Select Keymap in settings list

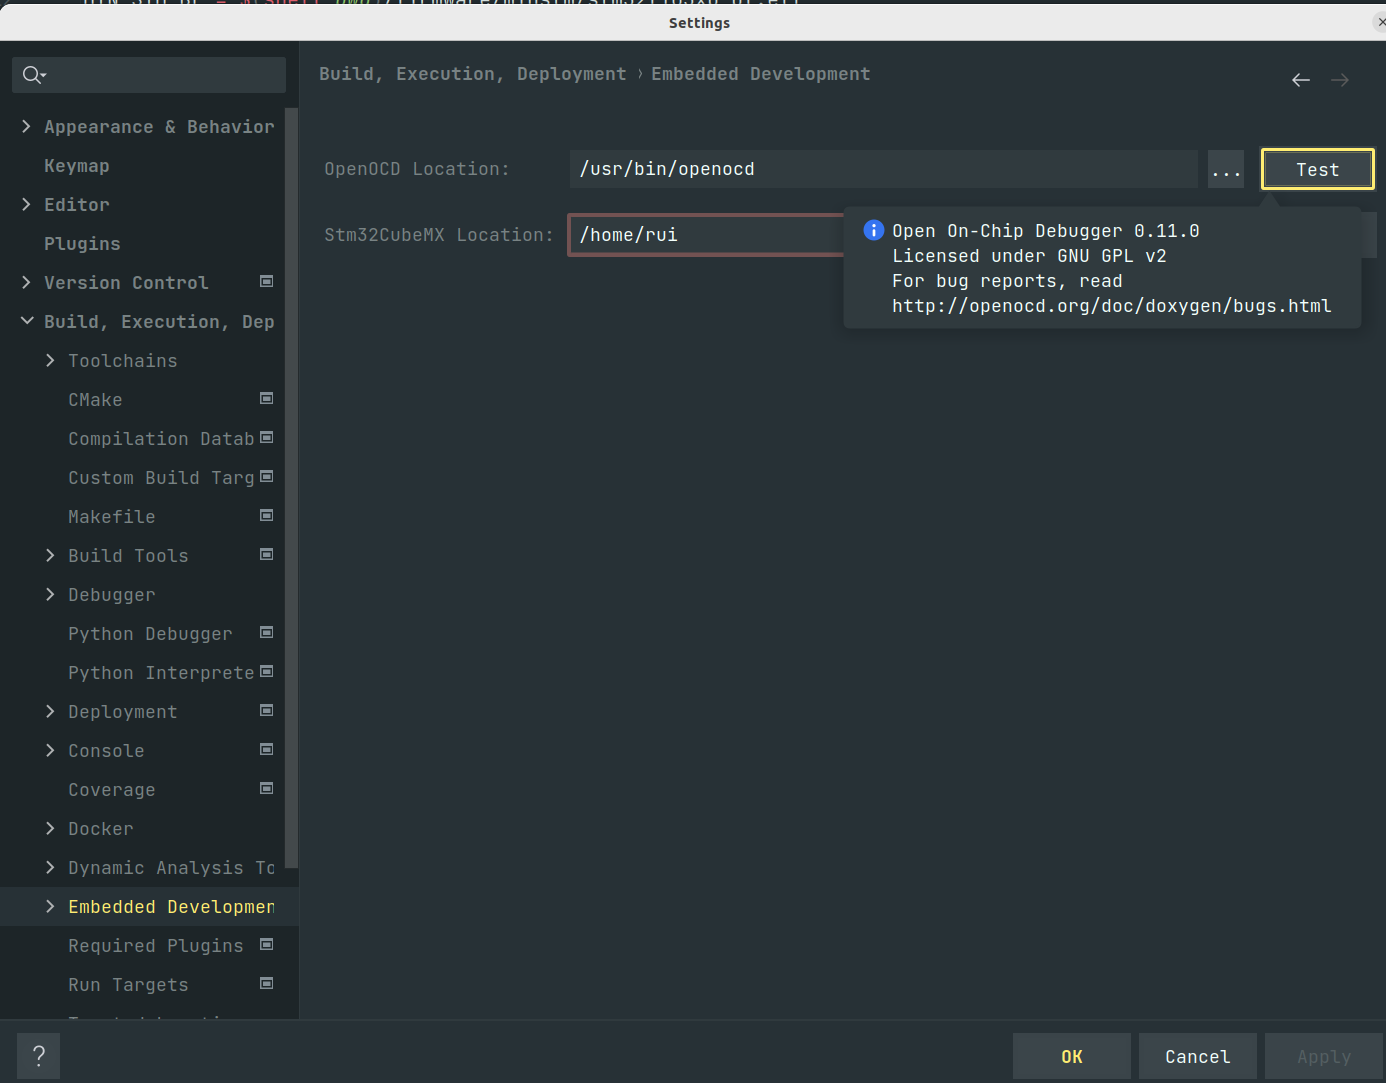coord(77,166)
